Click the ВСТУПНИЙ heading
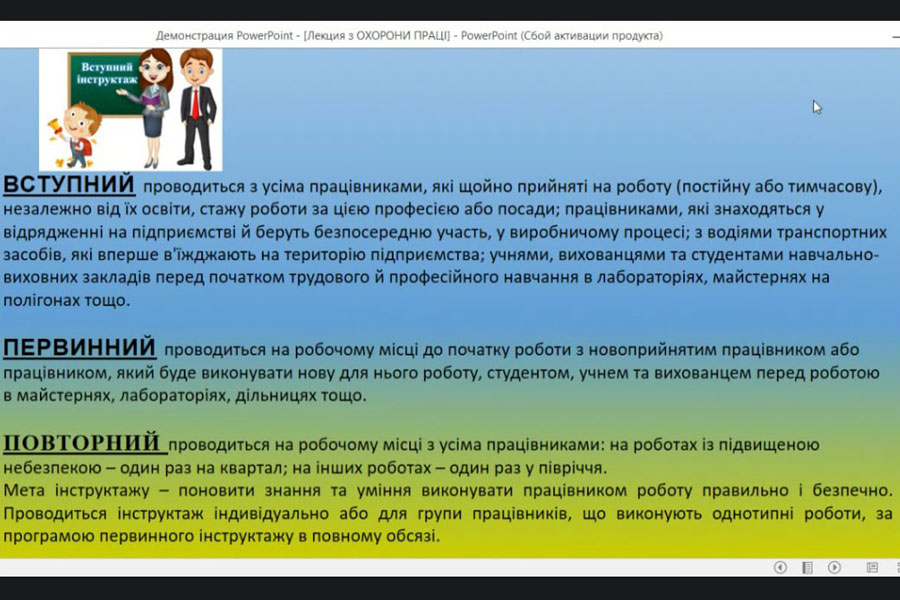The image size is (900, 600). click(69, 185)
